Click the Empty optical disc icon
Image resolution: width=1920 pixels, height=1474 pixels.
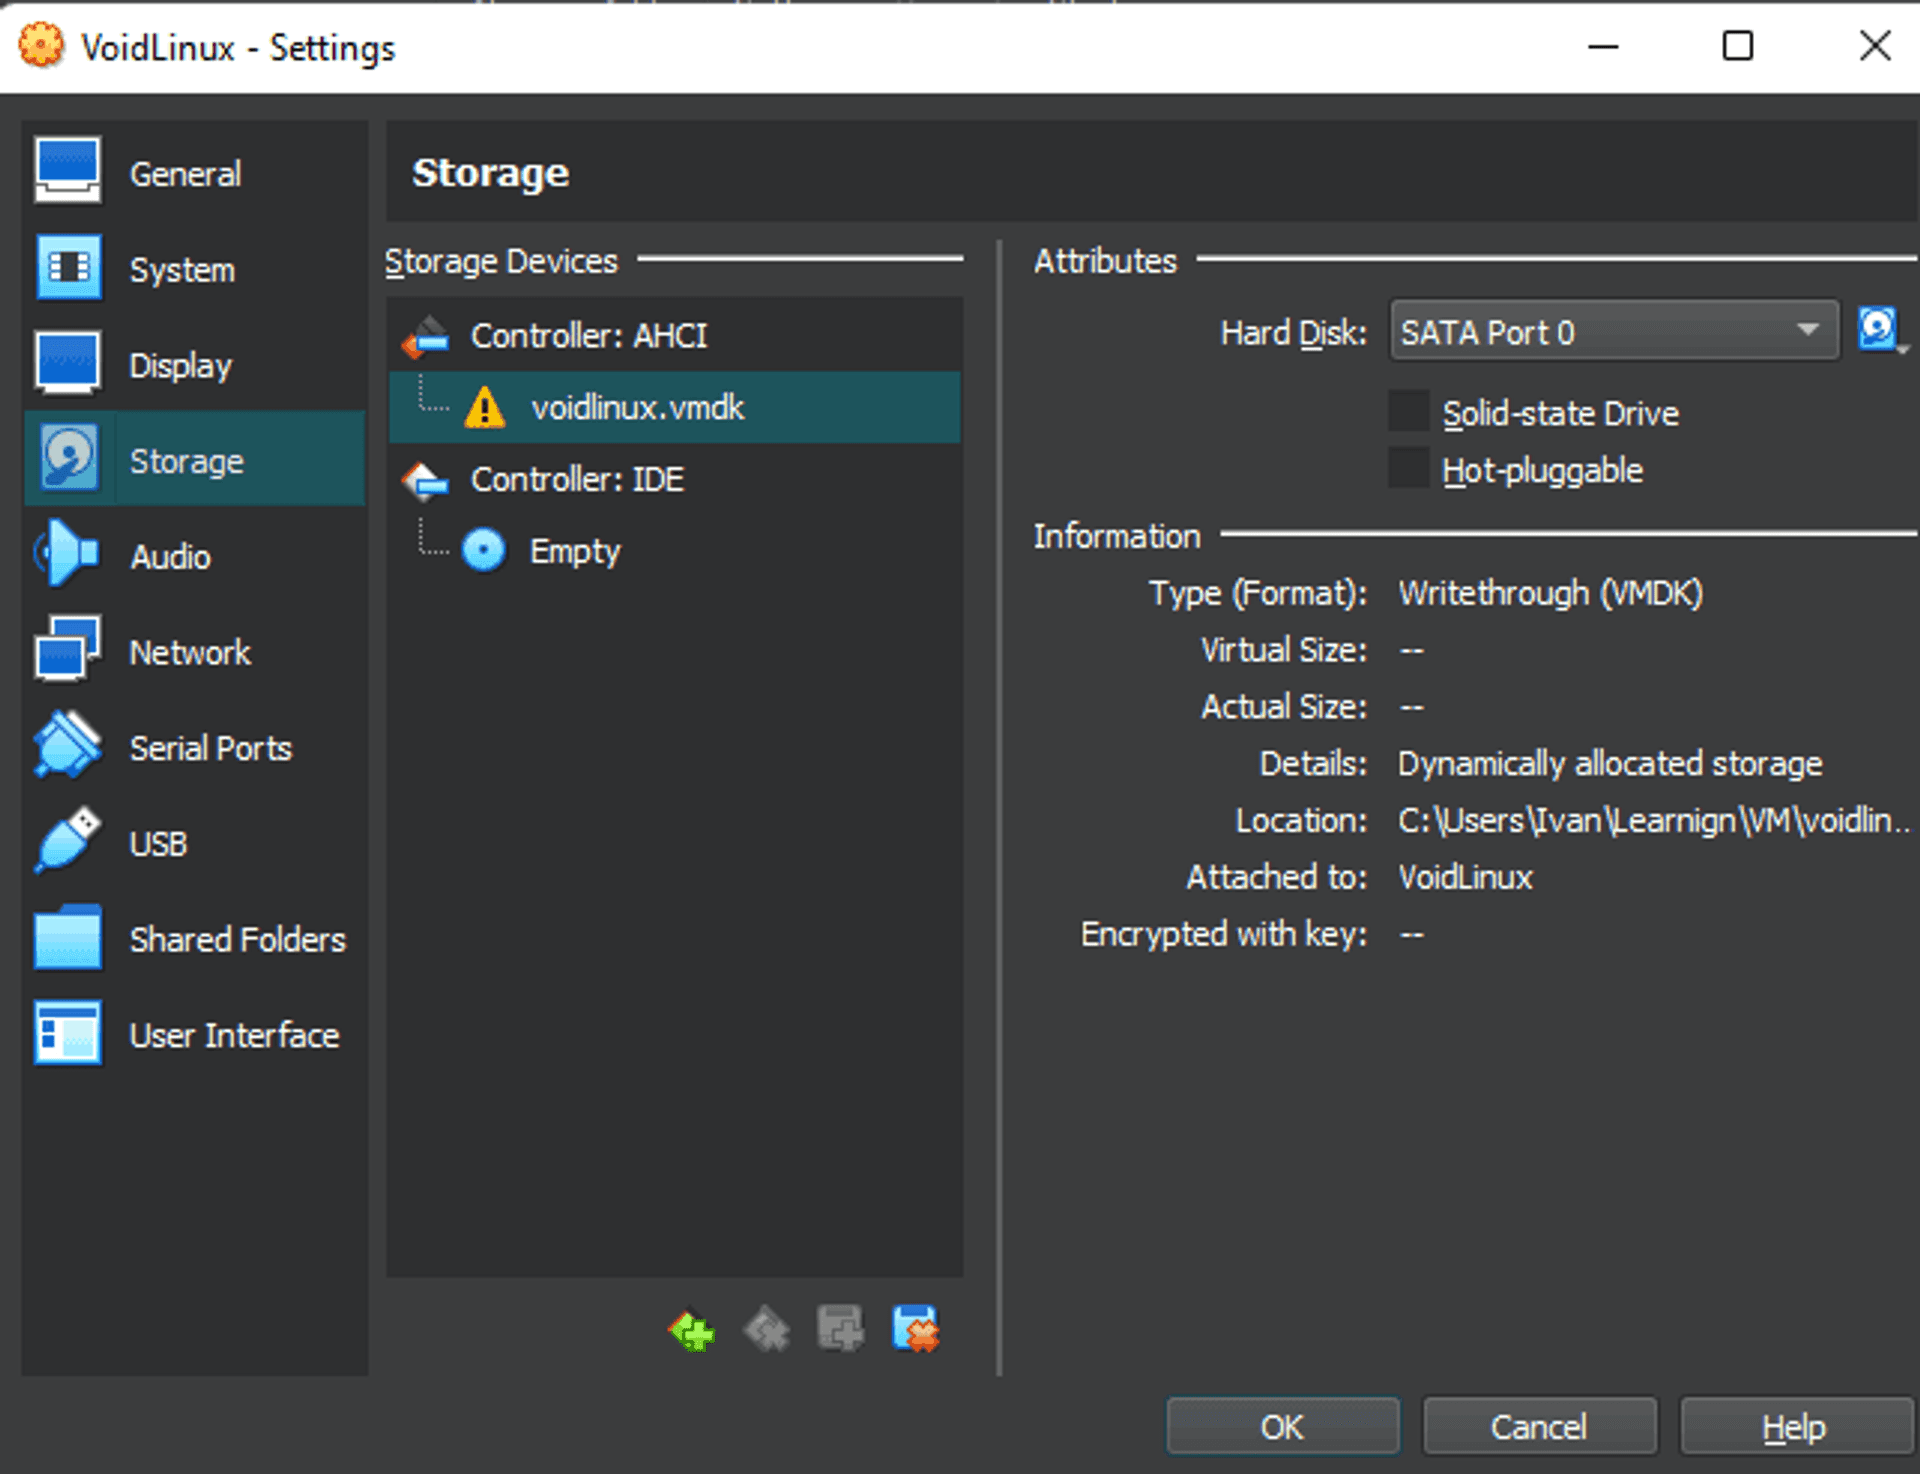point(484,550)
